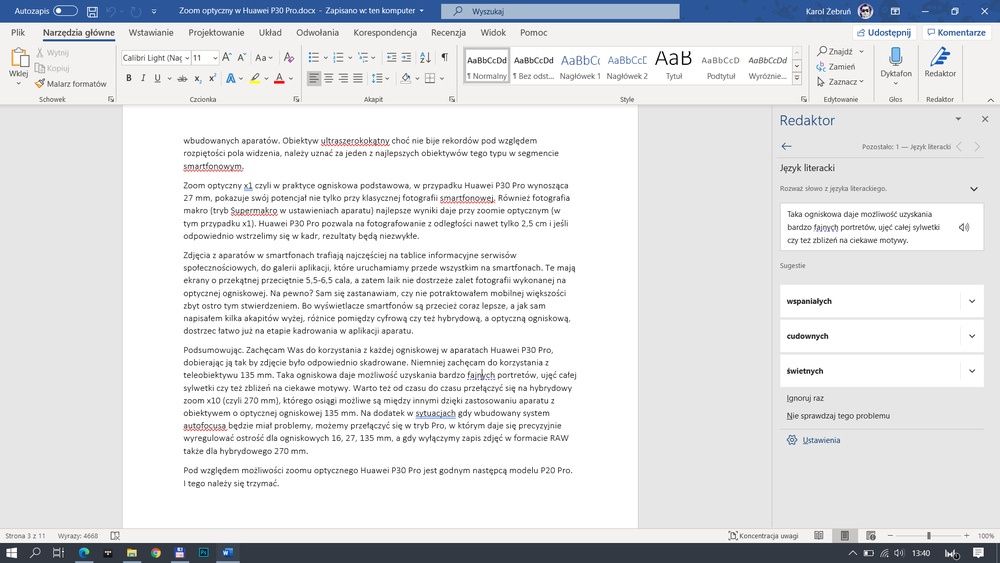Click the shading paint bucket icon
1000x563 pixels.
[406, 78]
